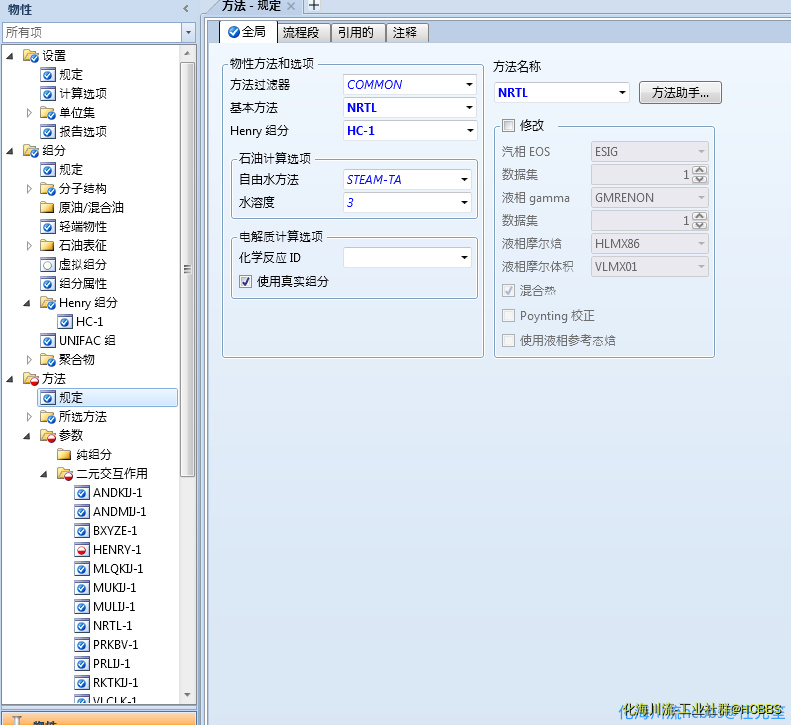Click the 方法助手 button
This screenshot has height=725, width=791.
[x=680, y=93]
